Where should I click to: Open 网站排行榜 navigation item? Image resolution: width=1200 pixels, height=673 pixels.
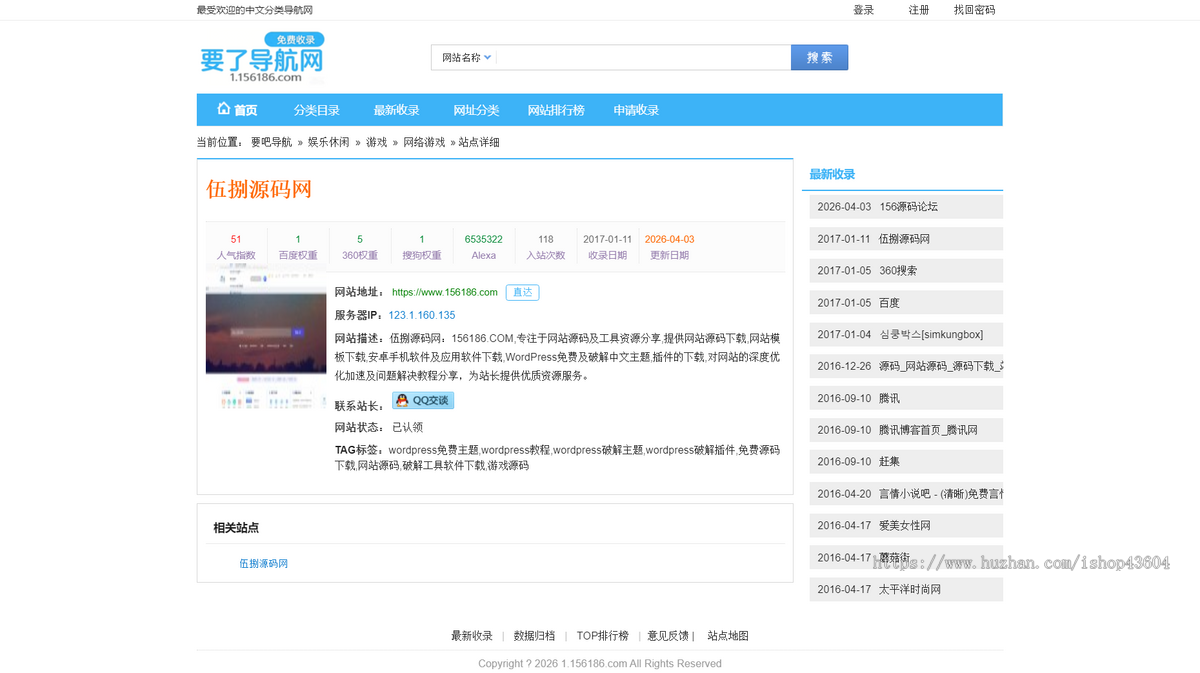coord(556,110)
